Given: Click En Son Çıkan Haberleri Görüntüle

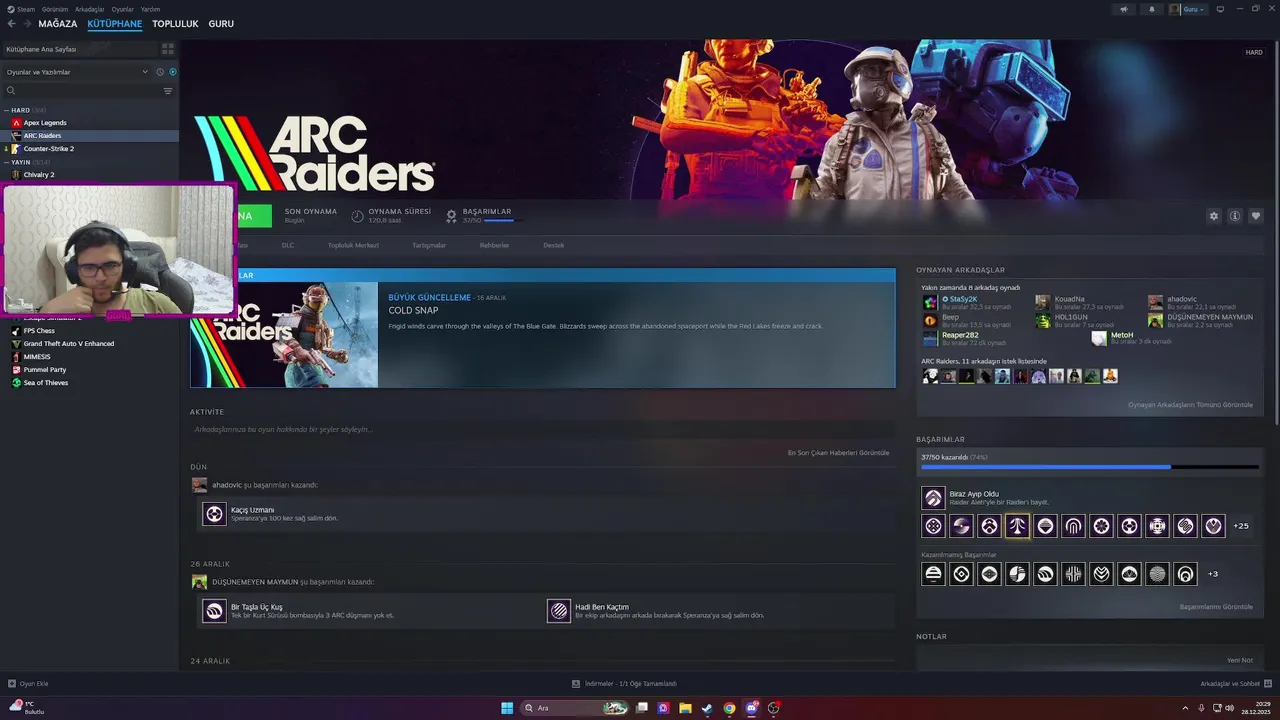Looking at the screenshot, I should (838, 453).
